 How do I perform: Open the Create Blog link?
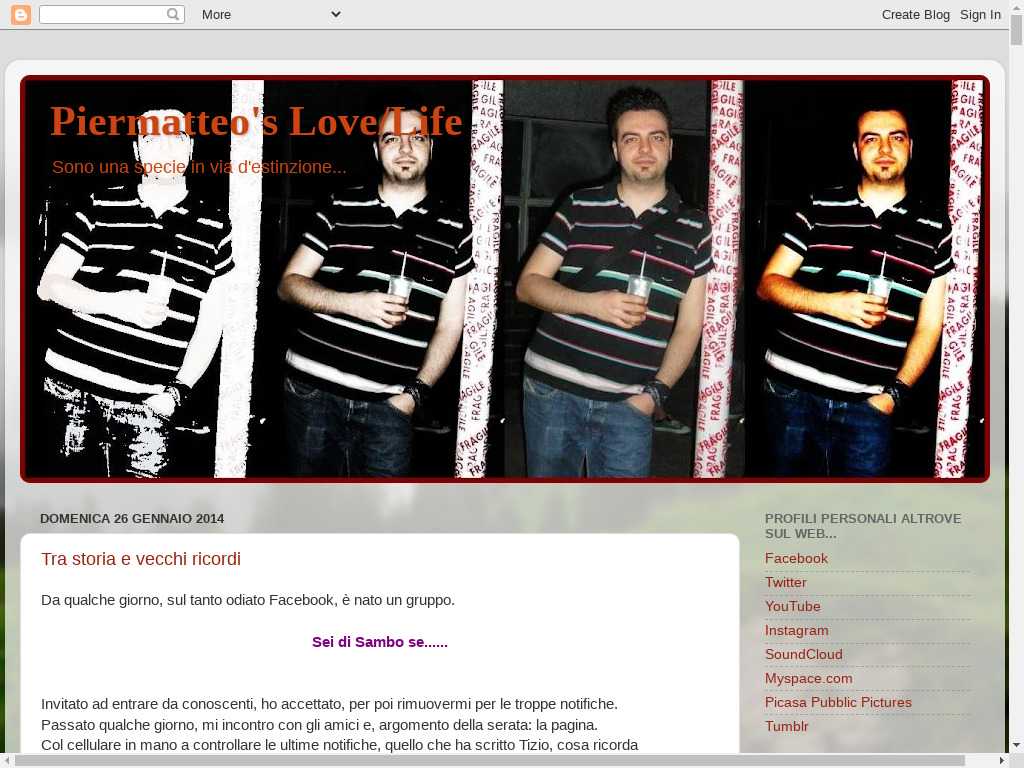point(915,14)
